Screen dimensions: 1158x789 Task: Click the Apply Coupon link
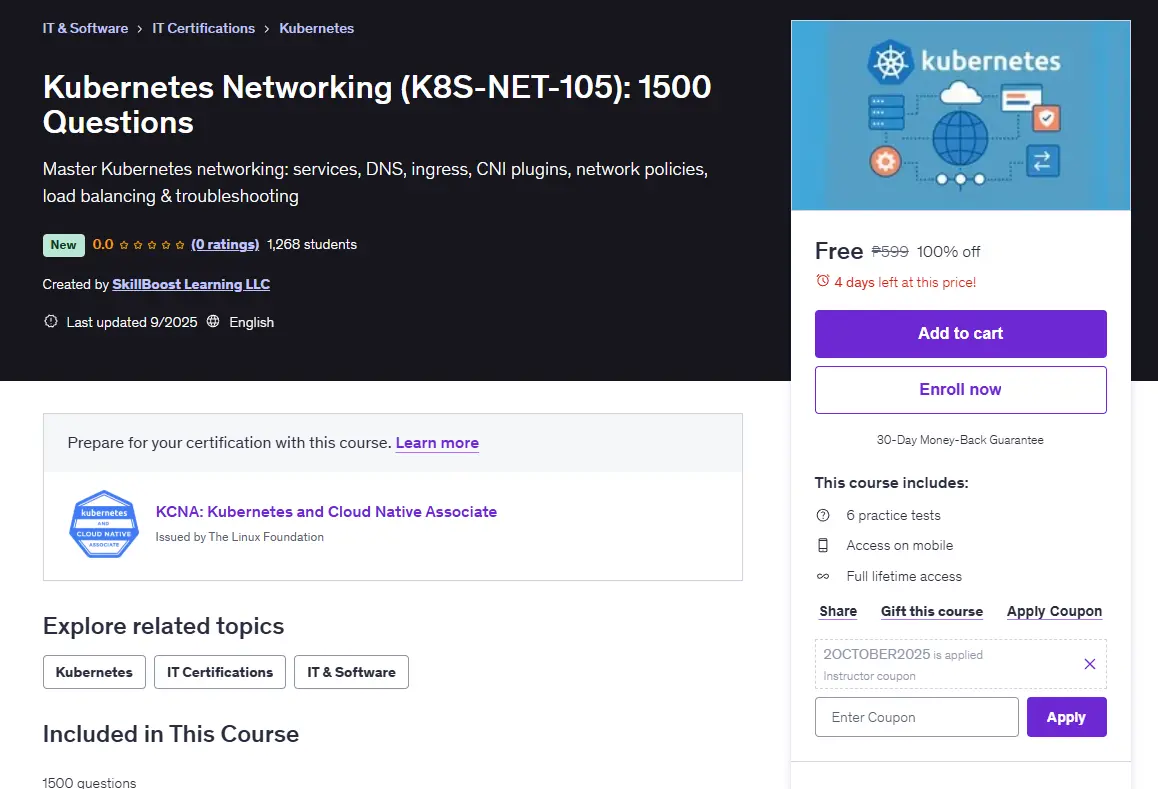coord(1054,612)
